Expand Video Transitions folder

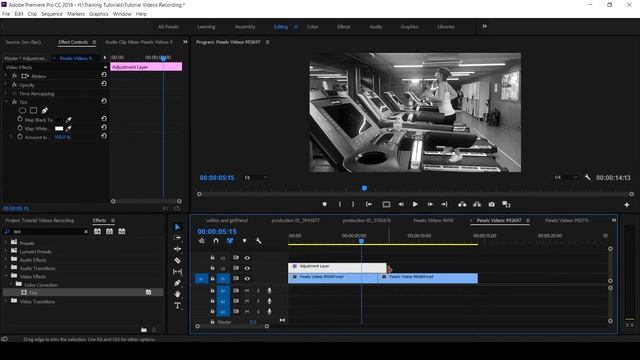6,301
